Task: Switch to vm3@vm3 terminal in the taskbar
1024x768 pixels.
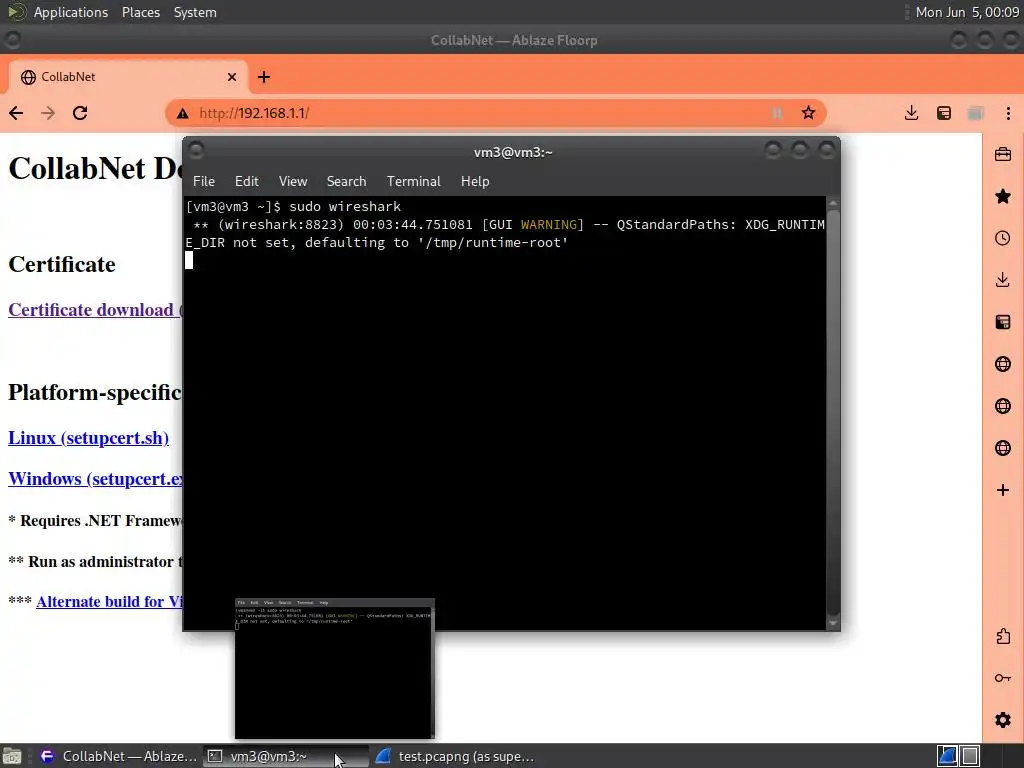Action: point(285,756)
